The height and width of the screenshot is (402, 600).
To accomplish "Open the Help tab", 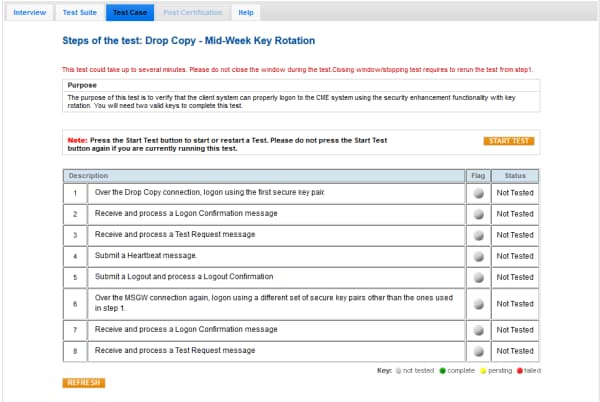I will pyautogui.click(x=246, y=12).
